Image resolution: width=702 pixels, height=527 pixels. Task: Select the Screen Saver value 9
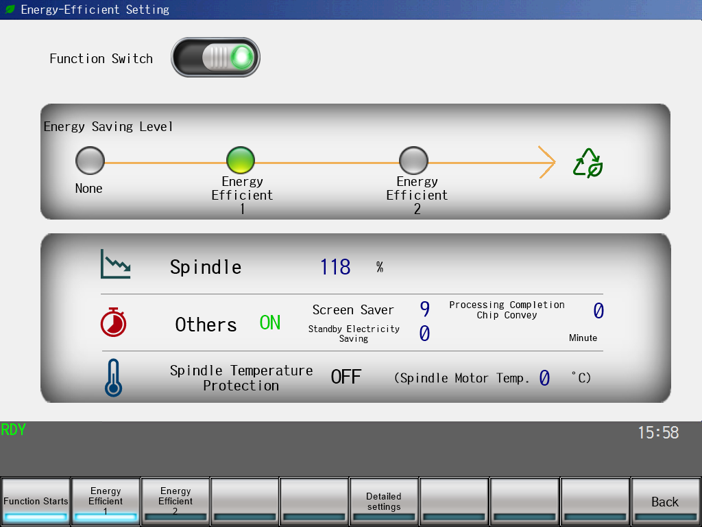pos(424,309)
